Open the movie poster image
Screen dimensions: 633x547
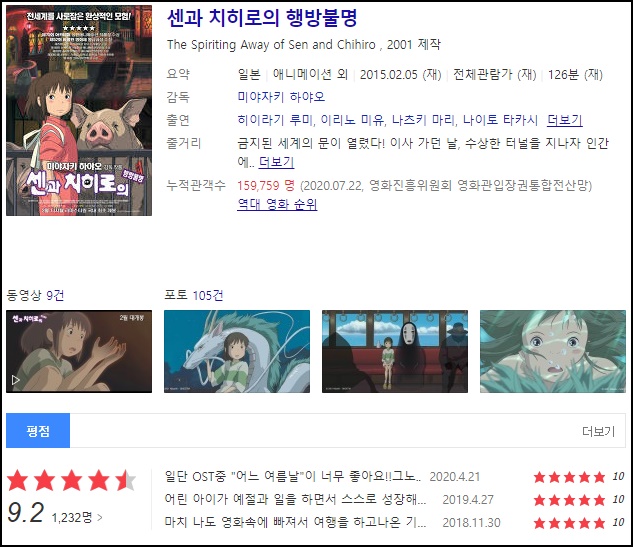79,111
